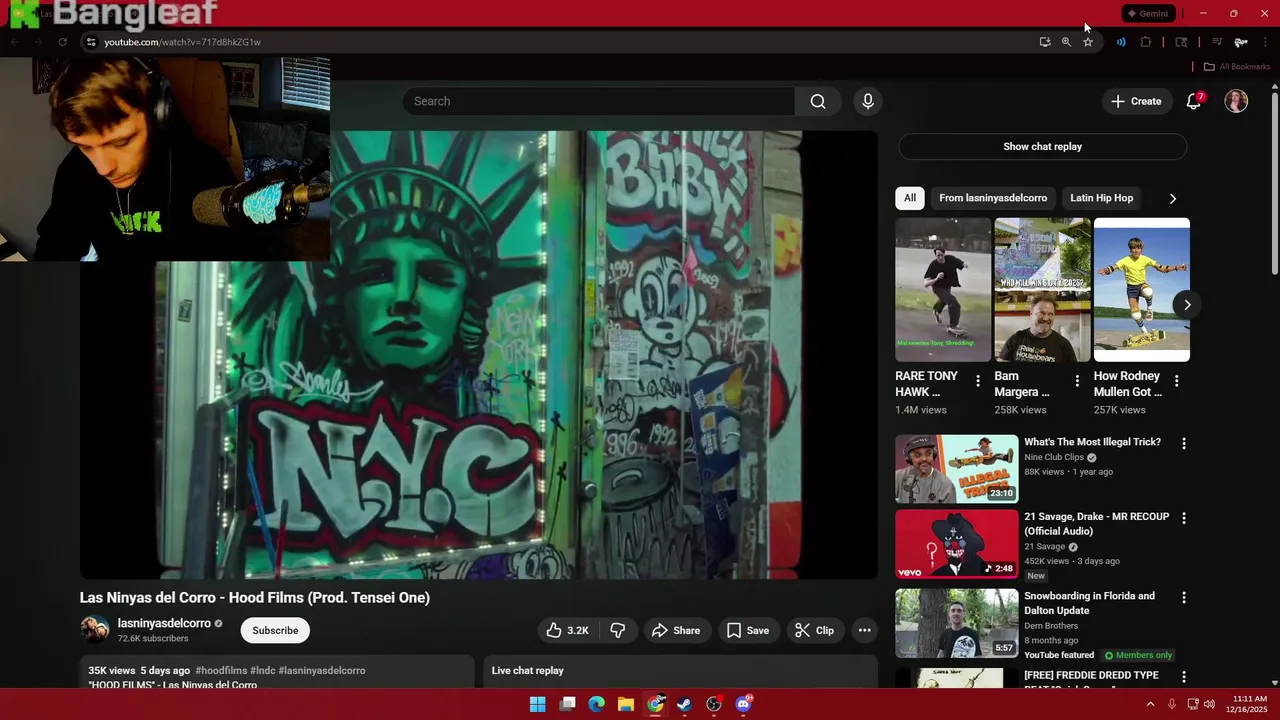Screen dimensions: 1280x720
Task: Open OBS Studio from the taskbar
Action: tap(714, 704)
